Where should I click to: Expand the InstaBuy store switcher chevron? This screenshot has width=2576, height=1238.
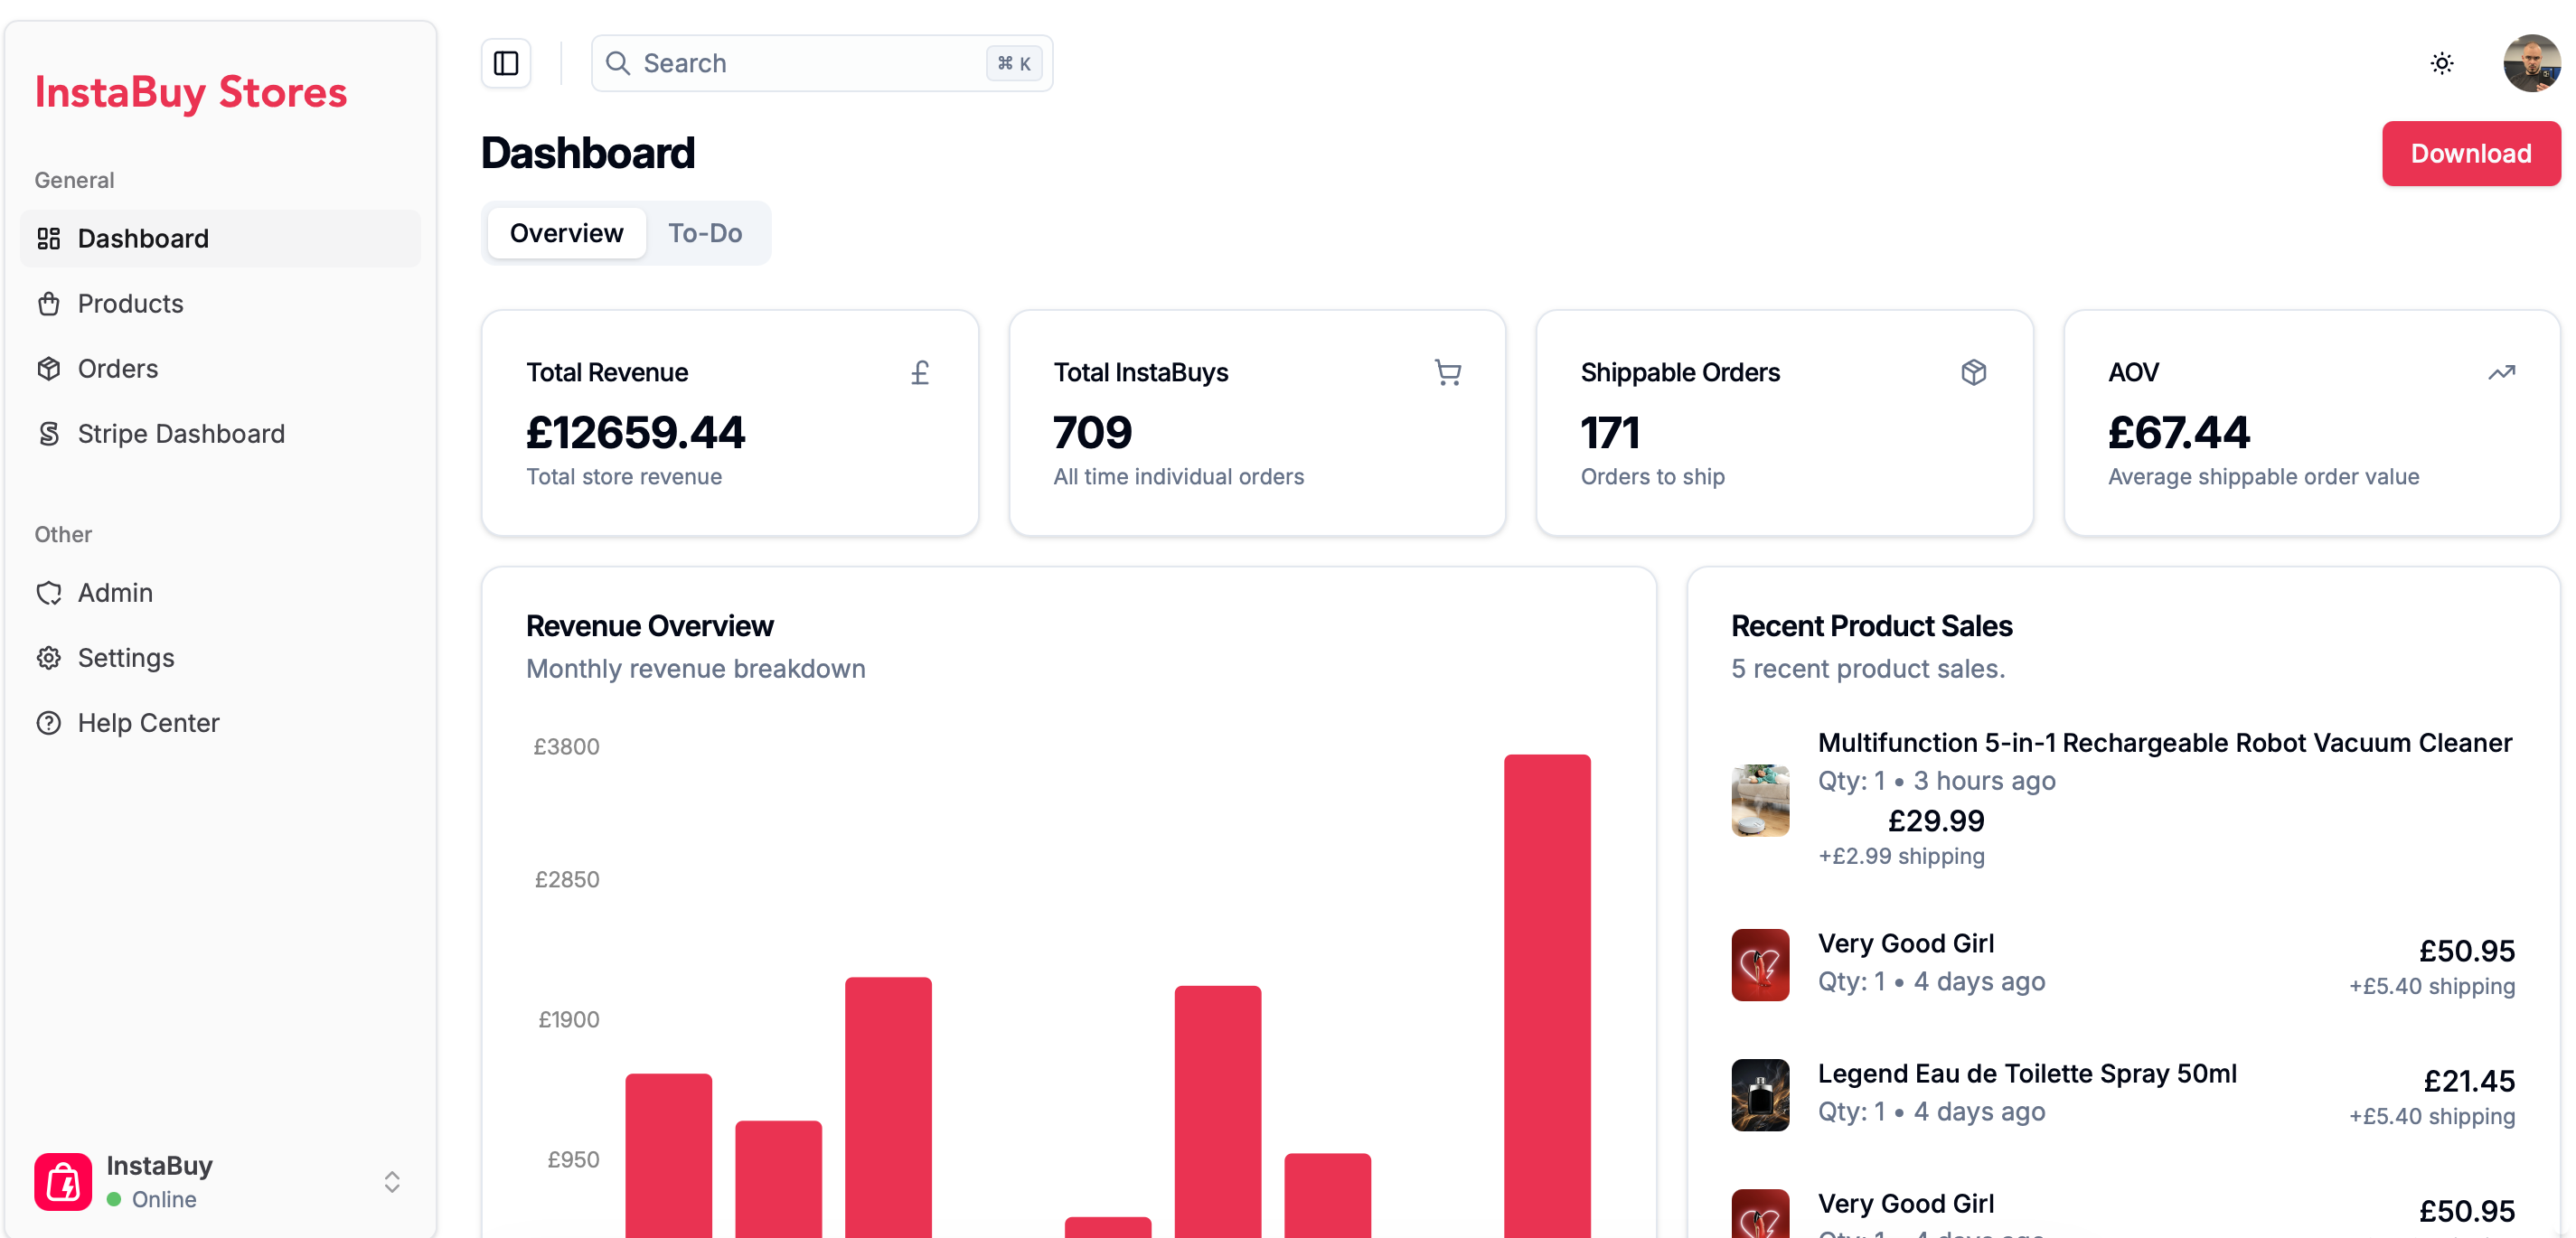[392, 1182]
